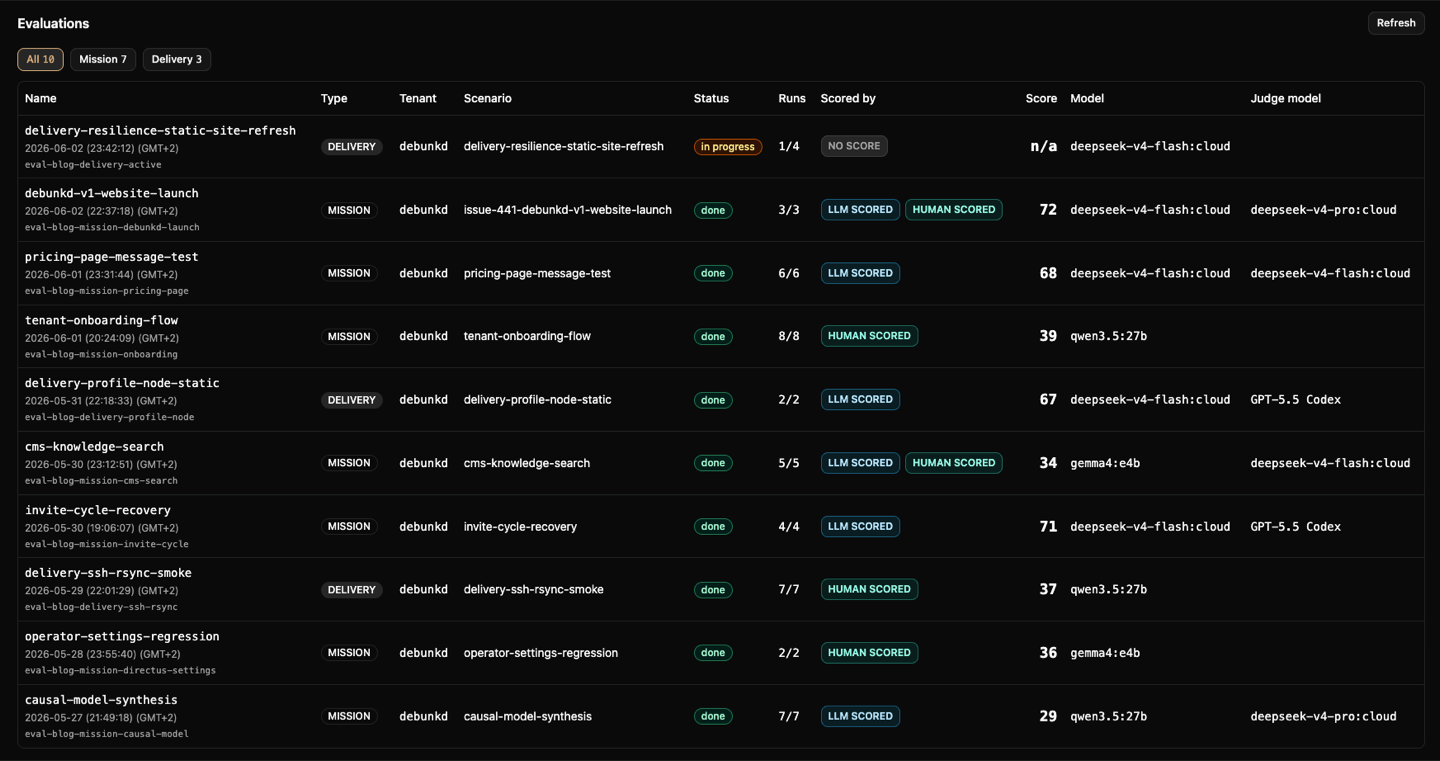Click done status in invite-cycle-recovery row
This screenshot has height=761, width=1440.
[713, 527]
